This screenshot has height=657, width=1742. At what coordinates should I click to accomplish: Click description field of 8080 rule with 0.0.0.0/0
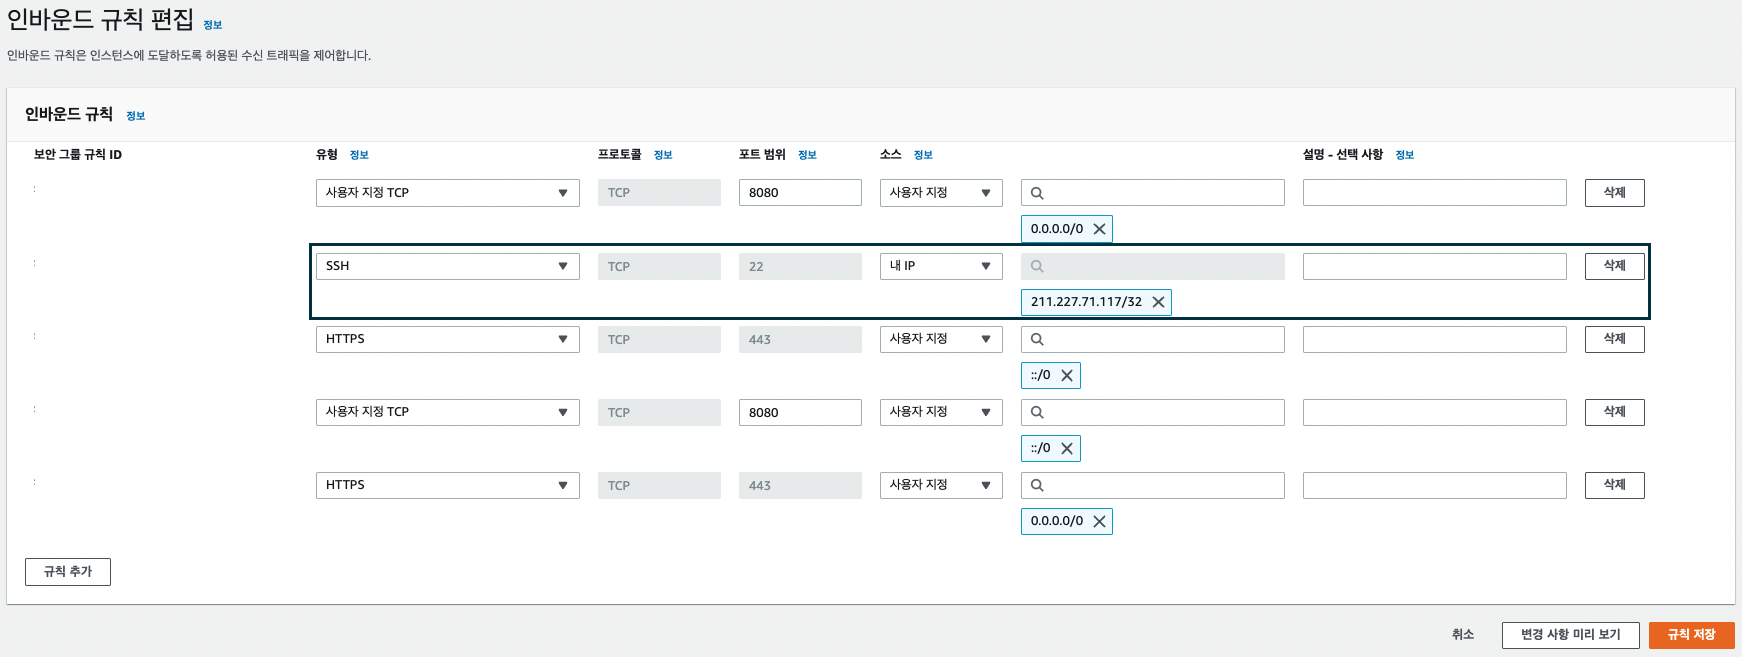point(1435,193)
